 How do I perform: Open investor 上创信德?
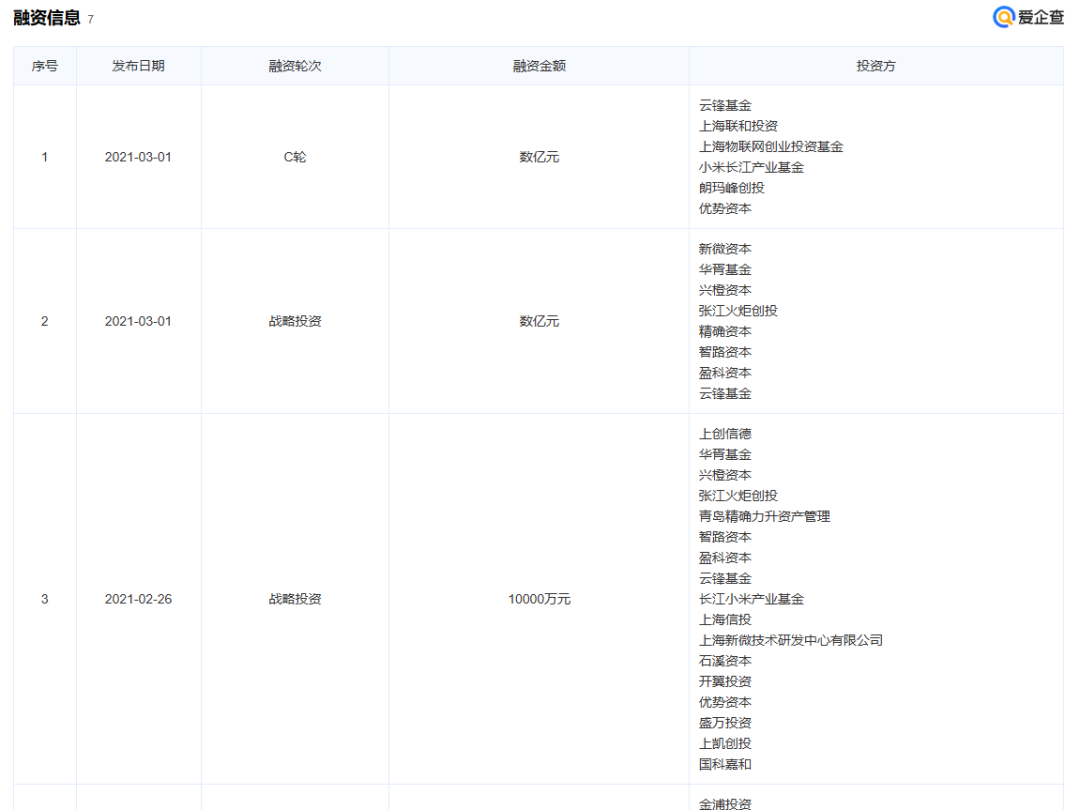pos(725,434)
